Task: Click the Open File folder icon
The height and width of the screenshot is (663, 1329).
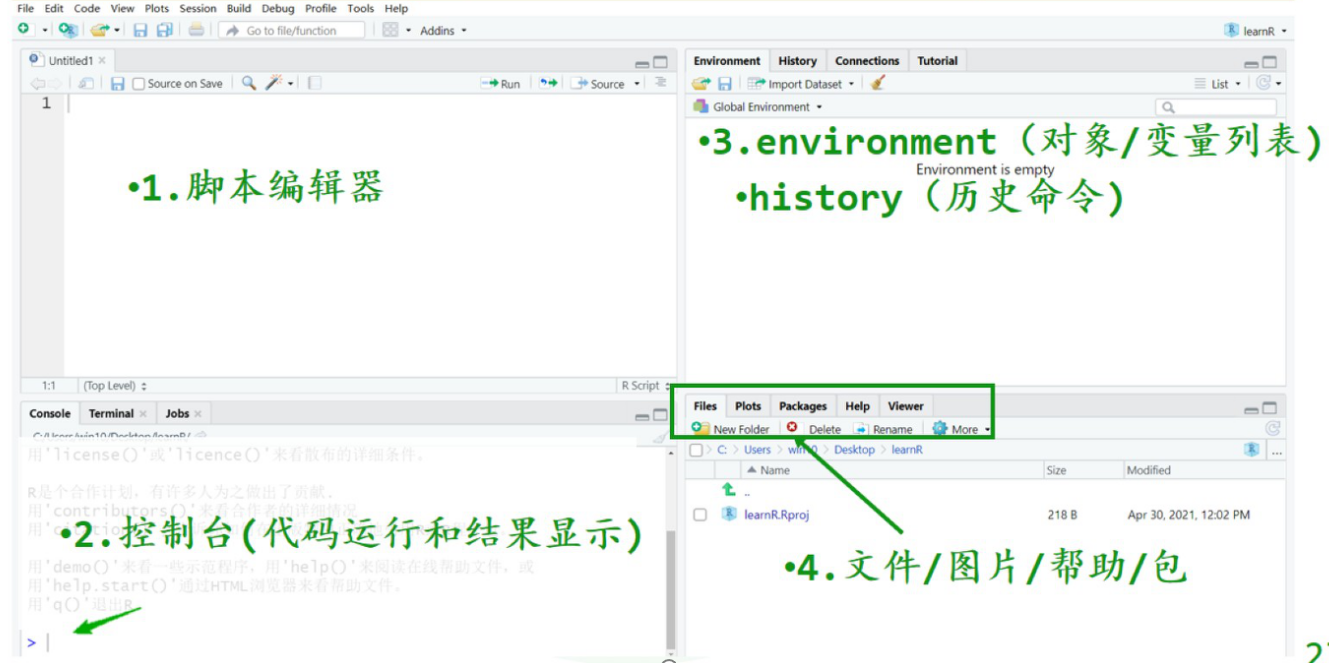Action: (x=99, y=30)
